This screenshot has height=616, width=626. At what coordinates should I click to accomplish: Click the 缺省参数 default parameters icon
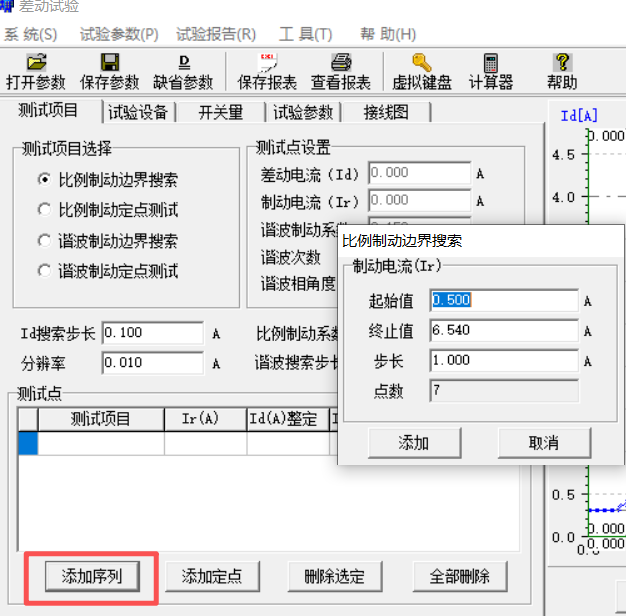(x=183, y=63)
